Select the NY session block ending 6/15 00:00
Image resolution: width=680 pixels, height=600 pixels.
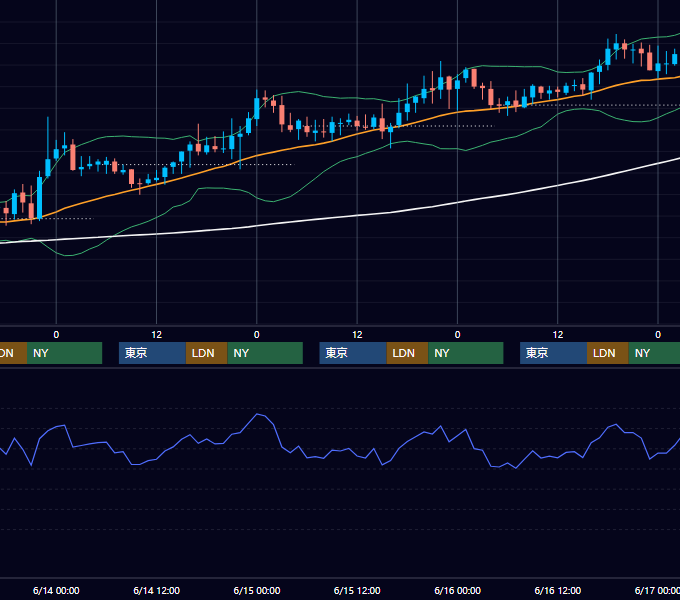tap(265, 353)
